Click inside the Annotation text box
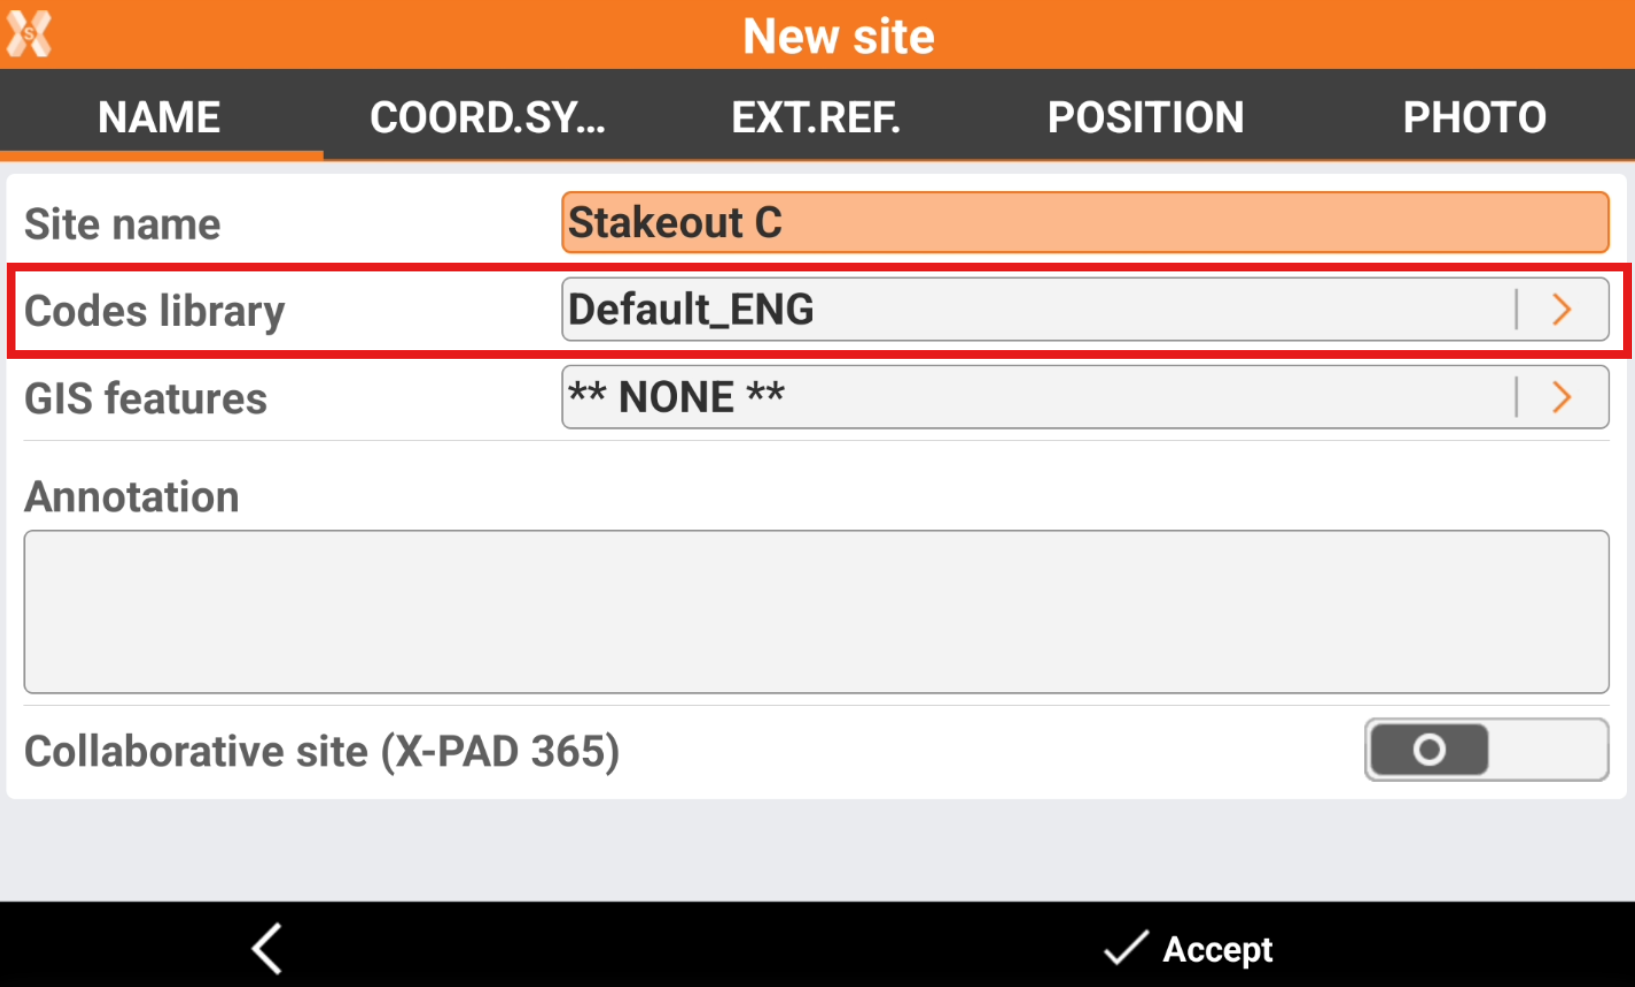The width and height of the screenshot is (1635, 987). coord(816,612)
